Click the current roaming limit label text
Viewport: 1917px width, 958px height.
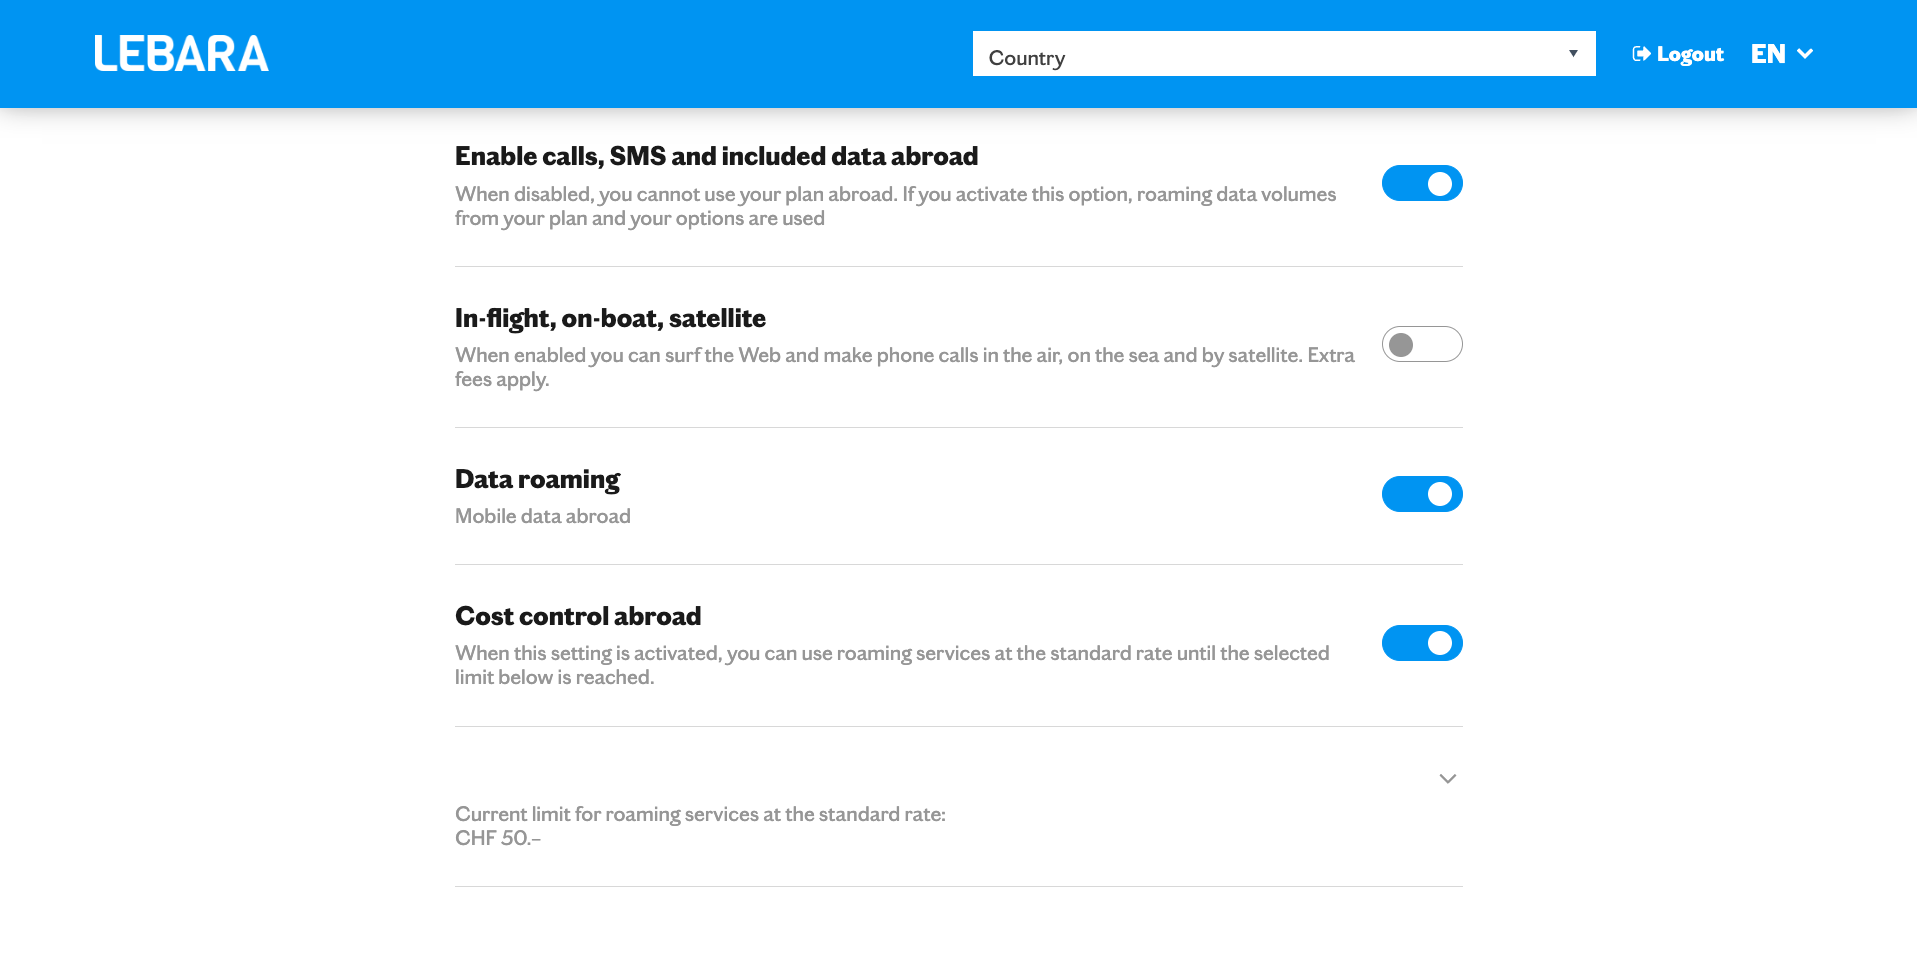[700, 814]
